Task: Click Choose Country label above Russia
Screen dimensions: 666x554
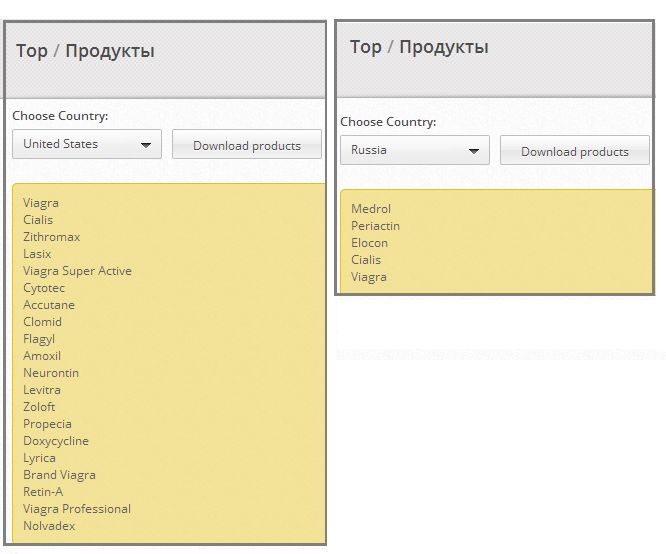Action: pyautogui.click(x=388, y=122)
